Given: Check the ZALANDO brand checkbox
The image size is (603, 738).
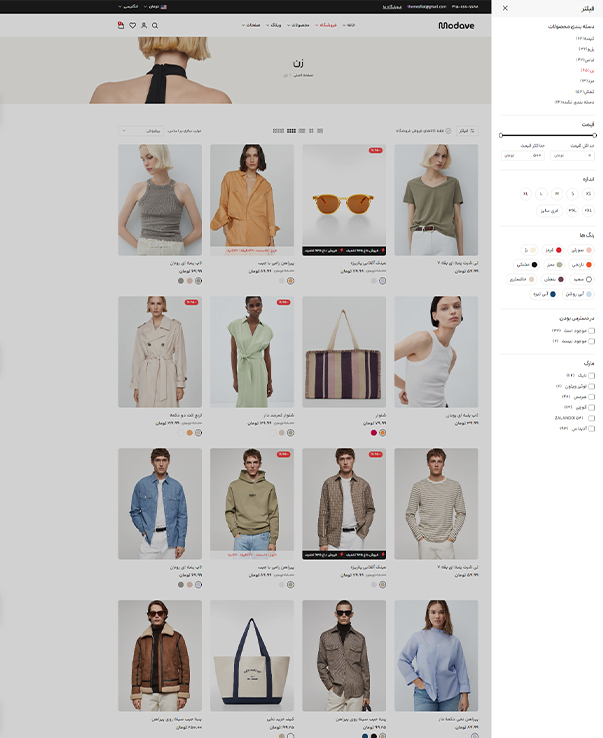Looking at the screenshot, I should tap(592, 418).
